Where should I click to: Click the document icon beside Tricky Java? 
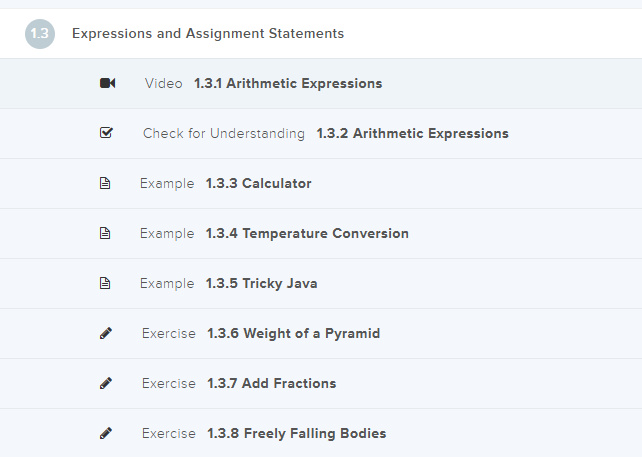(106, 283)
